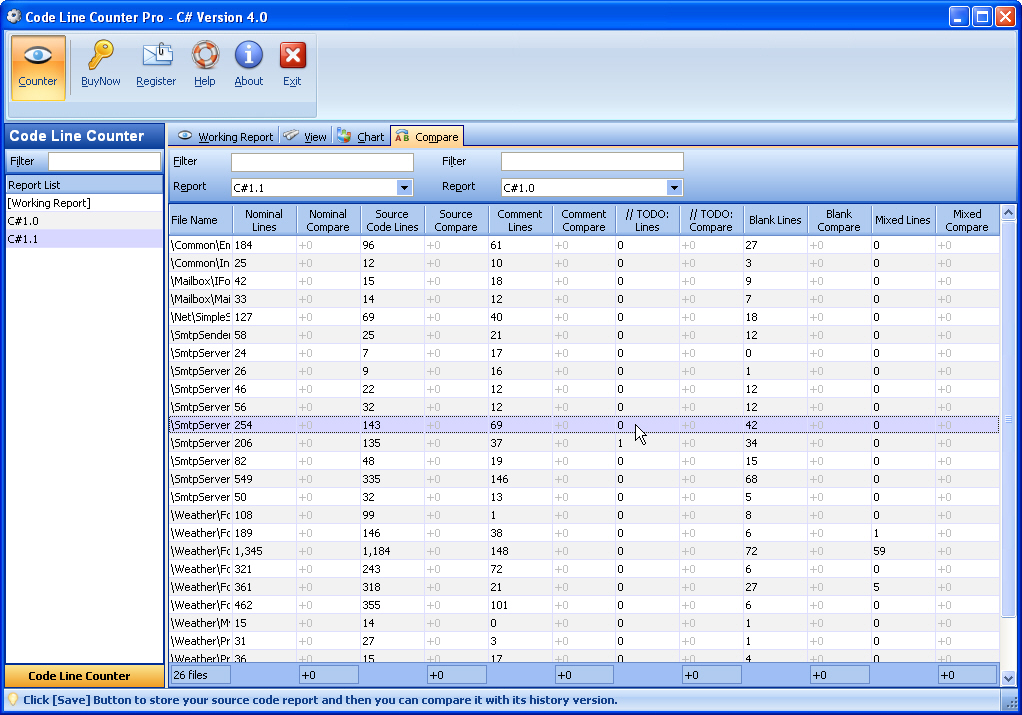Show About info icon
This screenshot has height=715, width=1022.
click(249, 55)
